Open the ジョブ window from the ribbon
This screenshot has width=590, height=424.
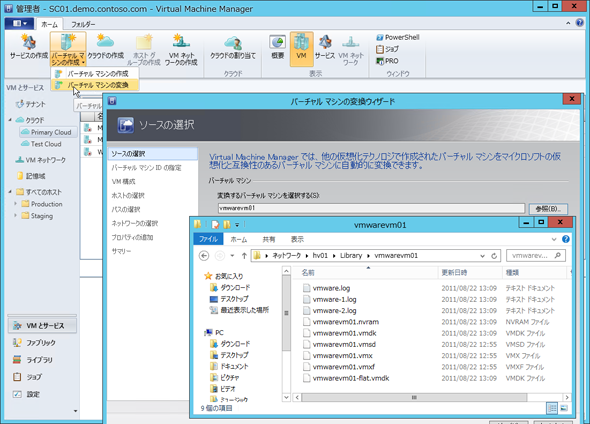387,49
